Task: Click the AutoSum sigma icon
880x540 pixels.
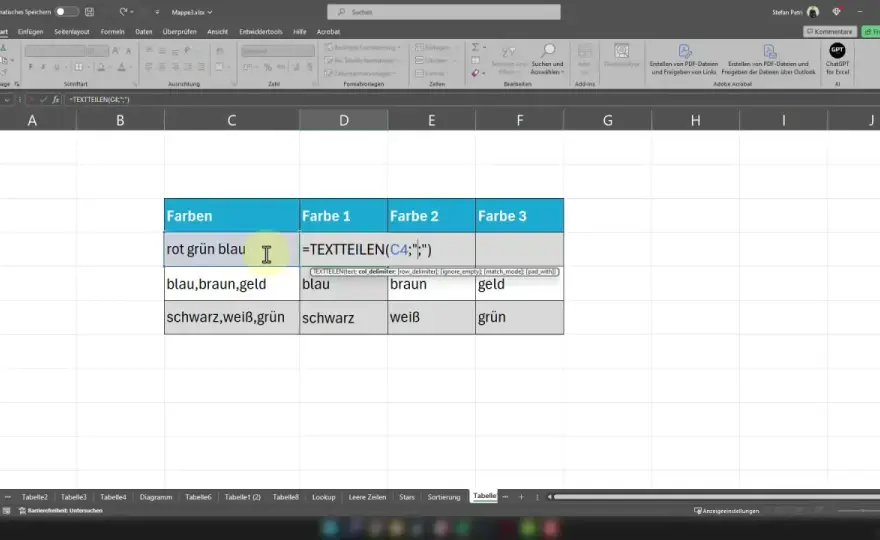Action: tap(475, 47)
